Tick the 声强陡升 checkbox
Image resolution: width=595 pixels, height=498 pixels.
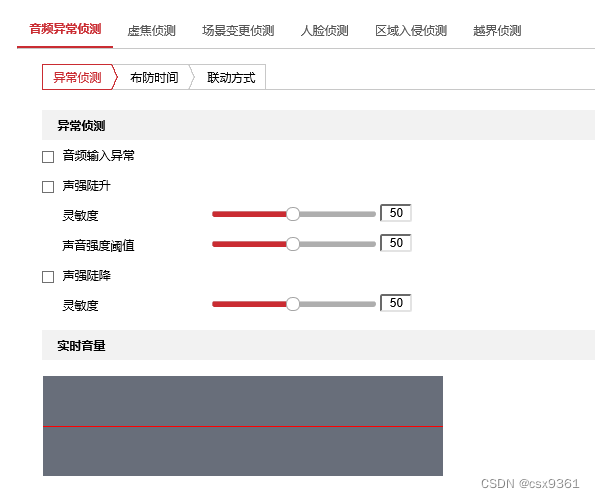pos(48,187)
